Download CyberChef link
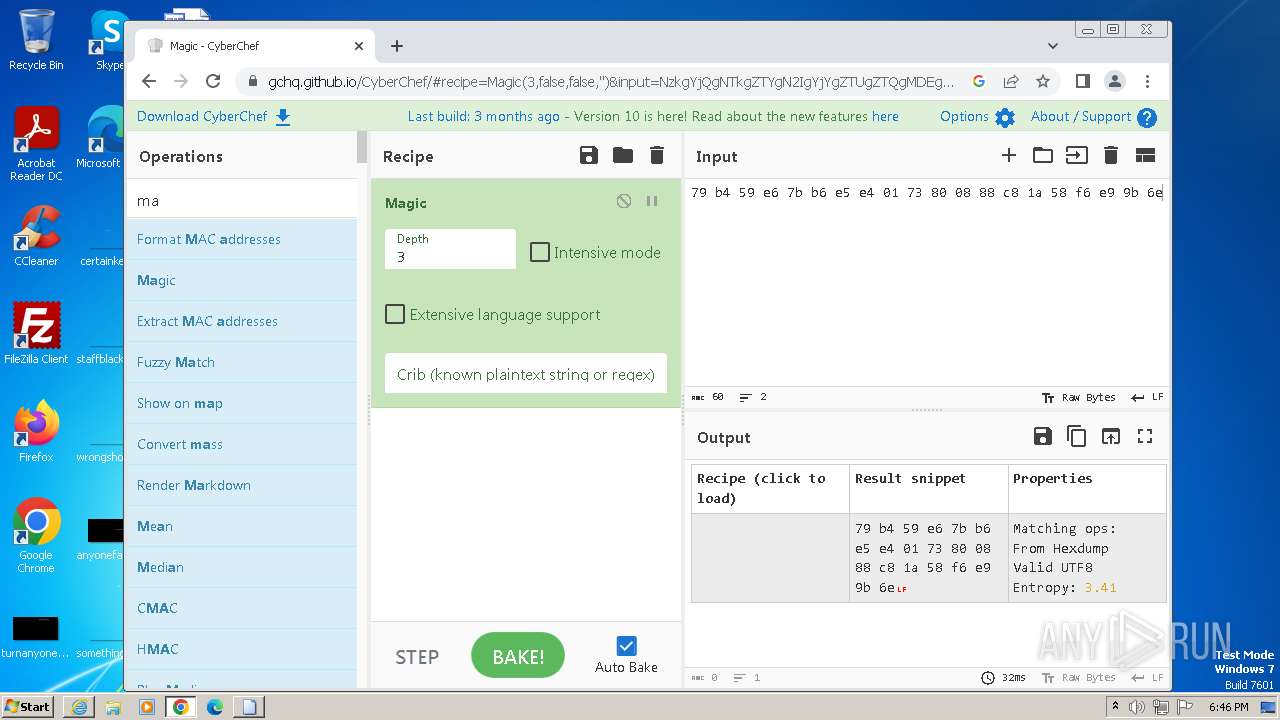This screenshot has width=1280, height=720. click(x=214, y=116)
